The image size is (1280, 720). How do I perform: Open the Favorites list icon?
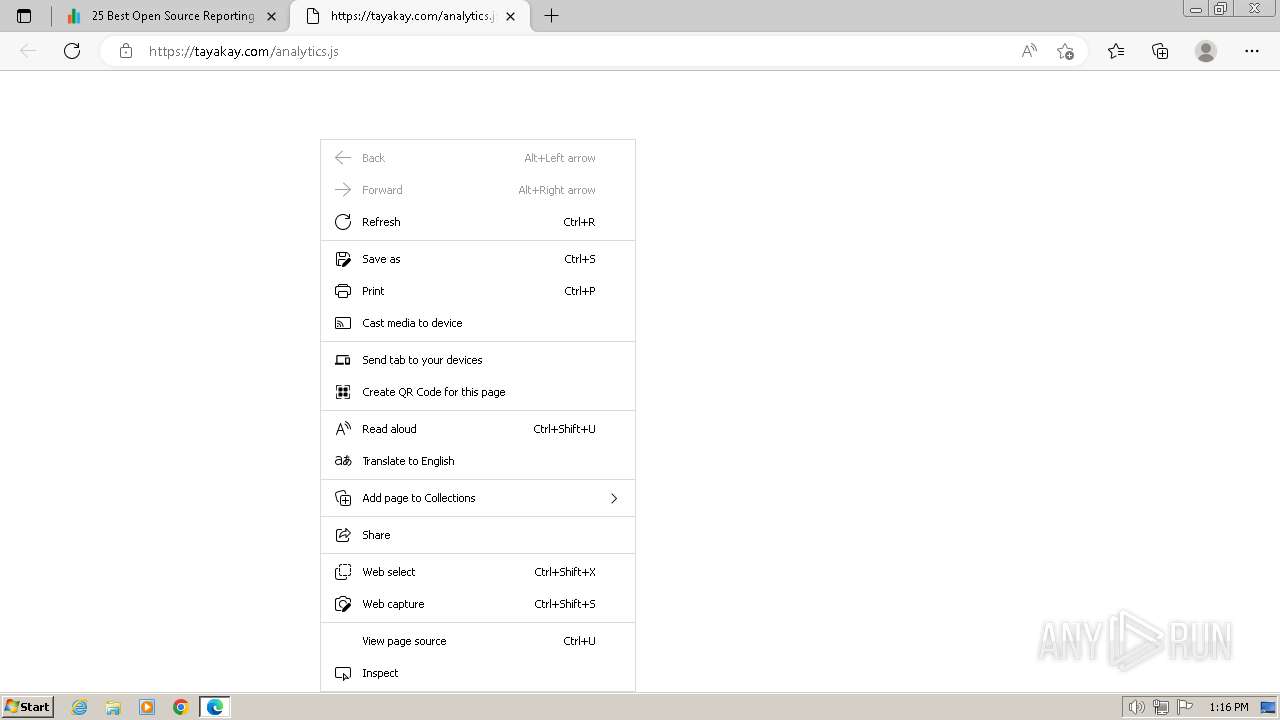point(1116,51)
